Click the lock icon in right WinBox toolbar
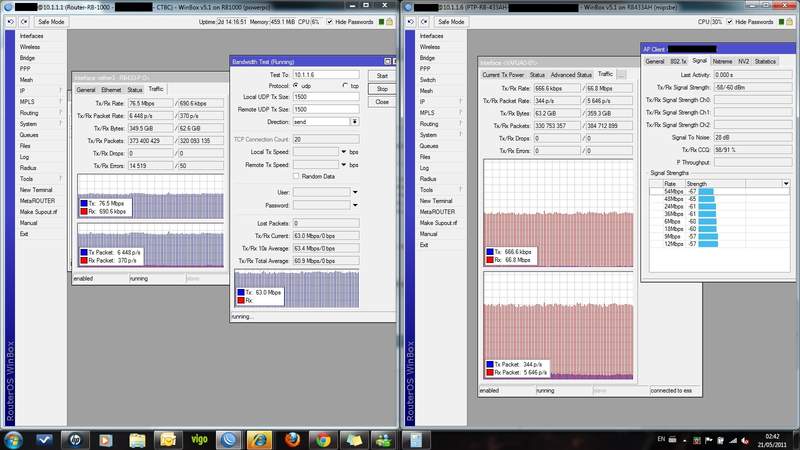The width and height of the screenshot is (800, 450). (x=790, y=22)
